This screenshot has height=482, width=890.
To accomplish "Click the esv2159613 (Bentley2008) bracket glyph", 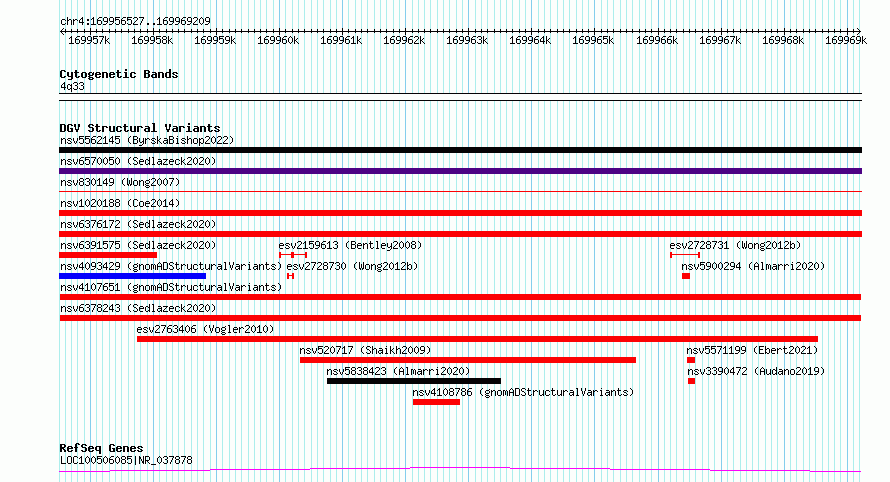I will (x=293, y=255).
